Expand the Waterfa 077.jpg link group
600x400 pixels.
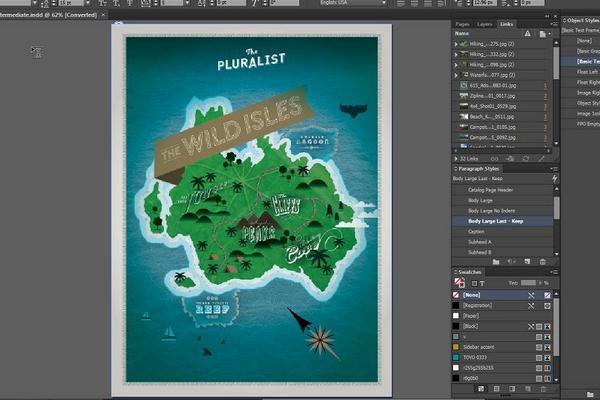click(456, 75)
